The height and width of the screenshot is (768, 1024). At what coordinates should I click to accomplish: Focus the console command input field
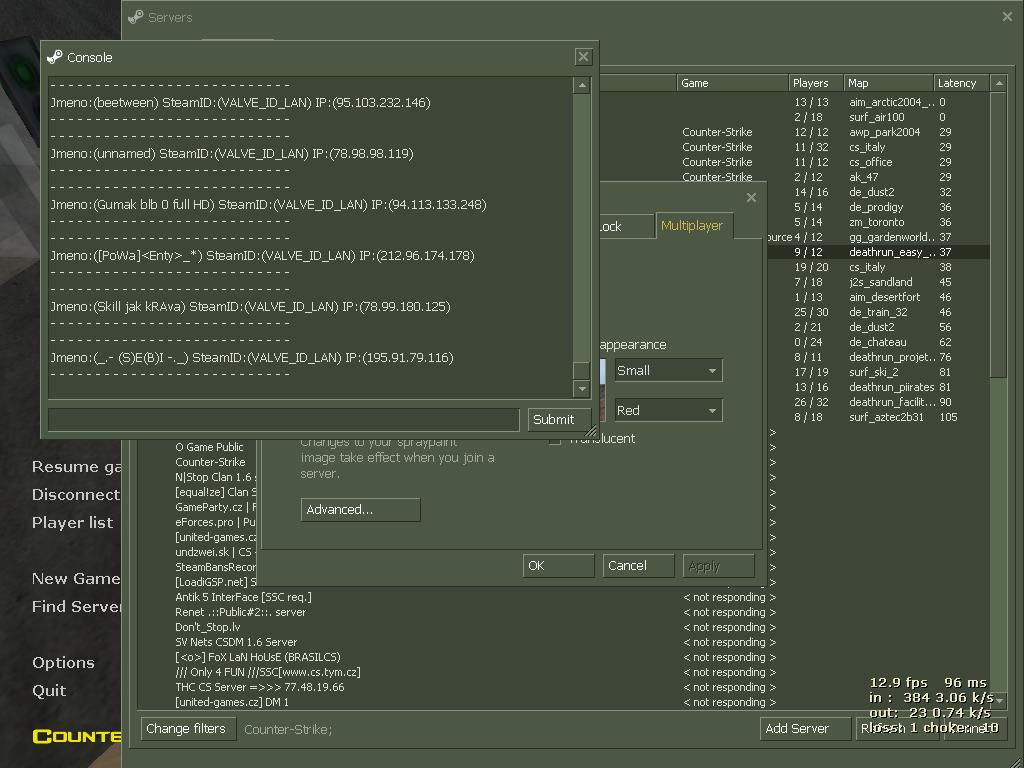click(x=283, y=419)
